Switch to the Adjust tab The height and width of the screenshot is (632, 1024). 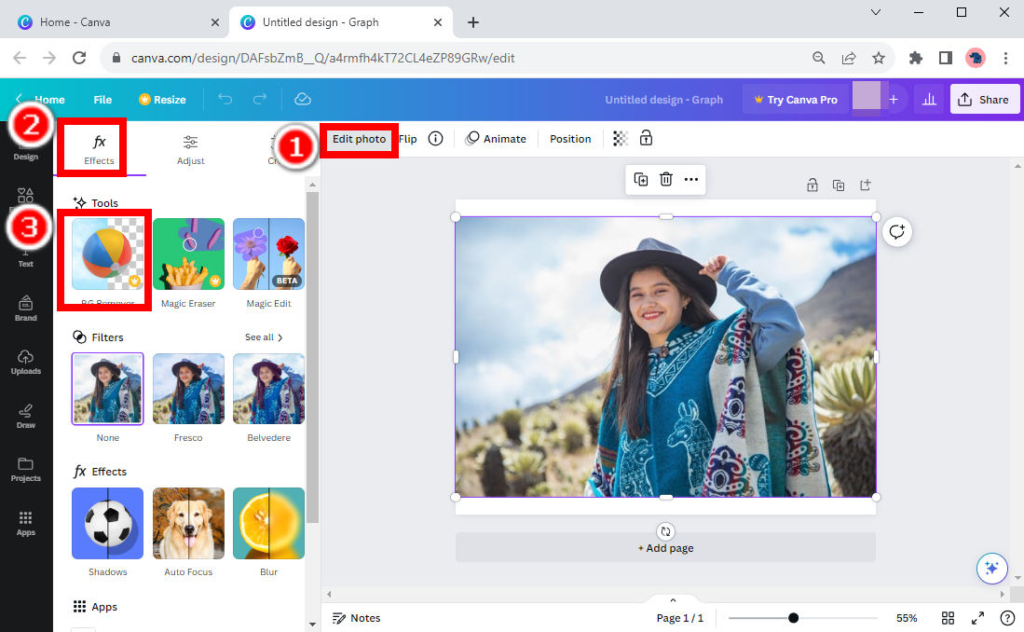pos(190,149)
